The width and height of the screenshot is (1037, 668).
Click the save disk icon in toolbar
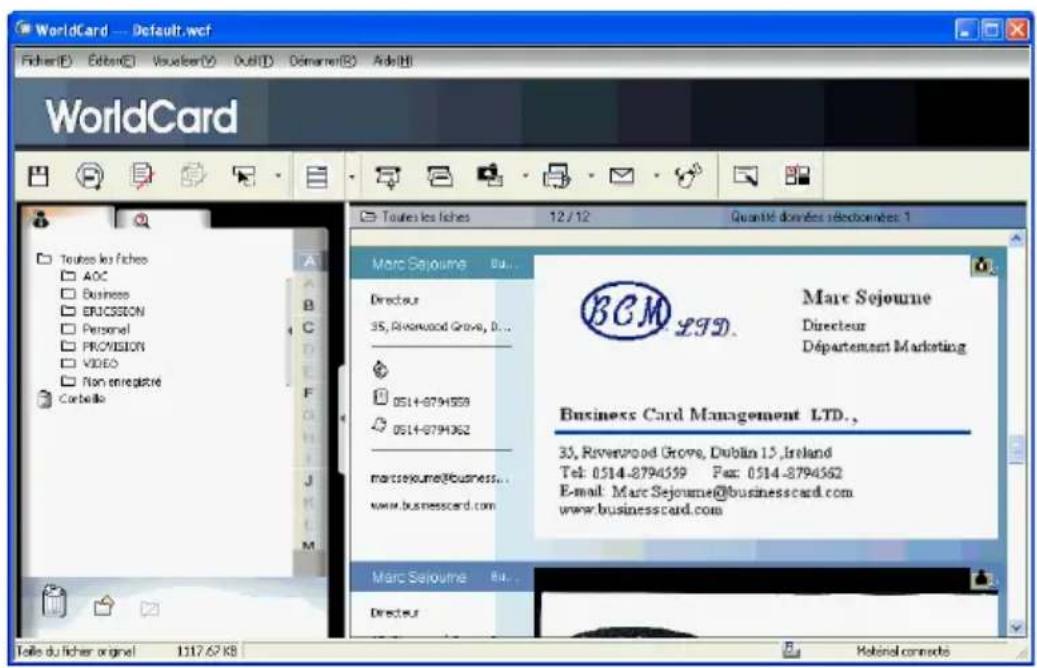click(x=38, y=177)
